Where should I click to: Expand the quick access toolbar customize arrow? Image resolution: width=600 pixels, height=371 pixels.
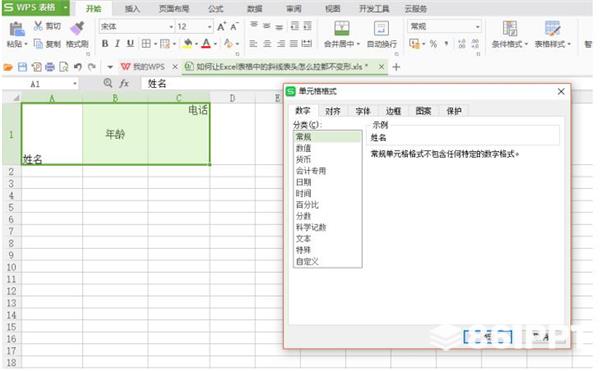[110, 67]
